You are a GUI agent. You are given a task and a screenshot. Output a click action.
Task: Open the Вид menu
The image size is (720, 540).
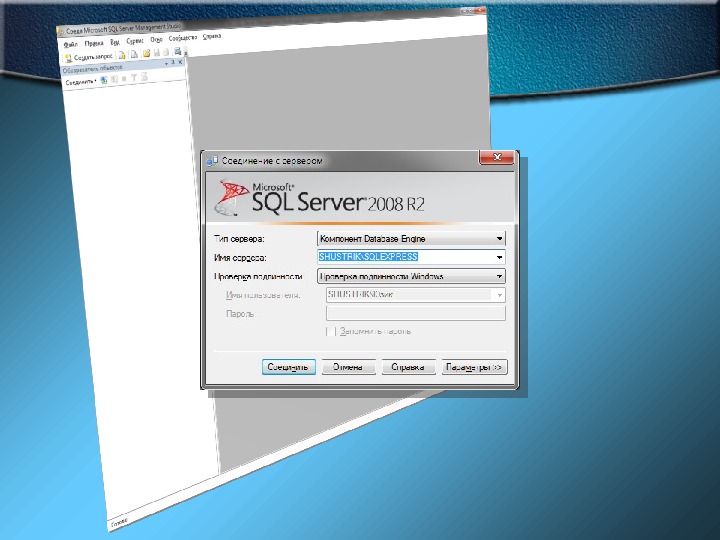coord(115,42)
